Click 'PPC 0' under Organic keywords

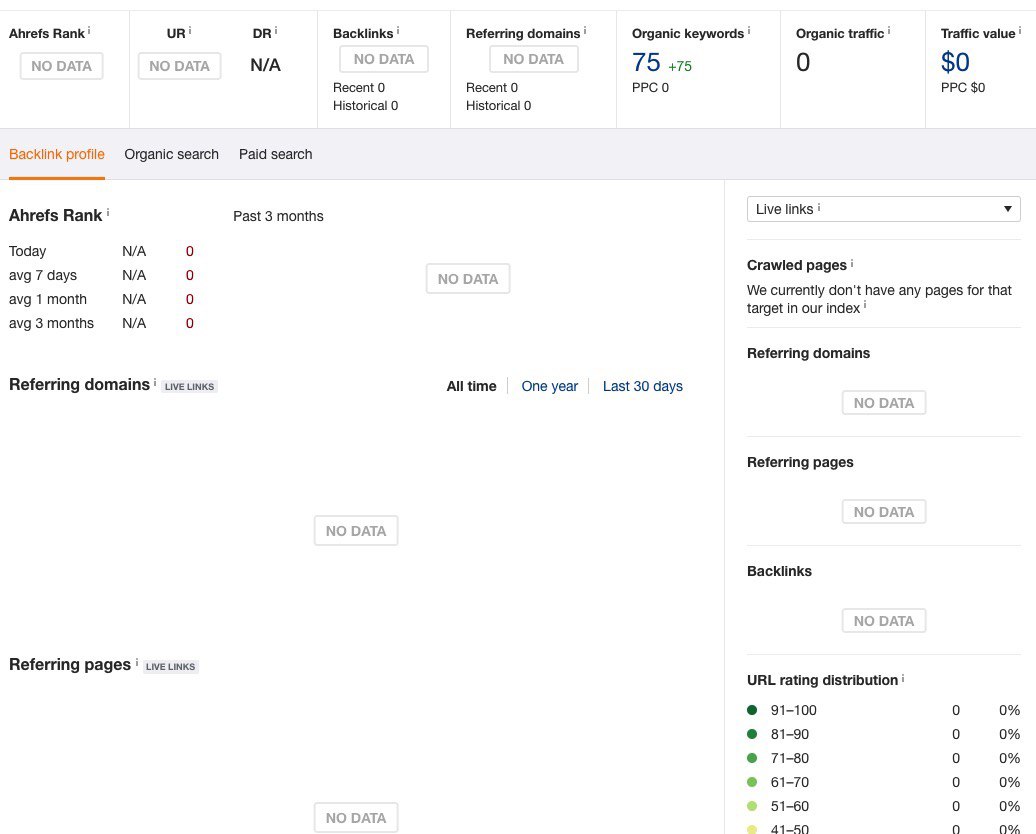pyautogui.click(x=650, y=87)
